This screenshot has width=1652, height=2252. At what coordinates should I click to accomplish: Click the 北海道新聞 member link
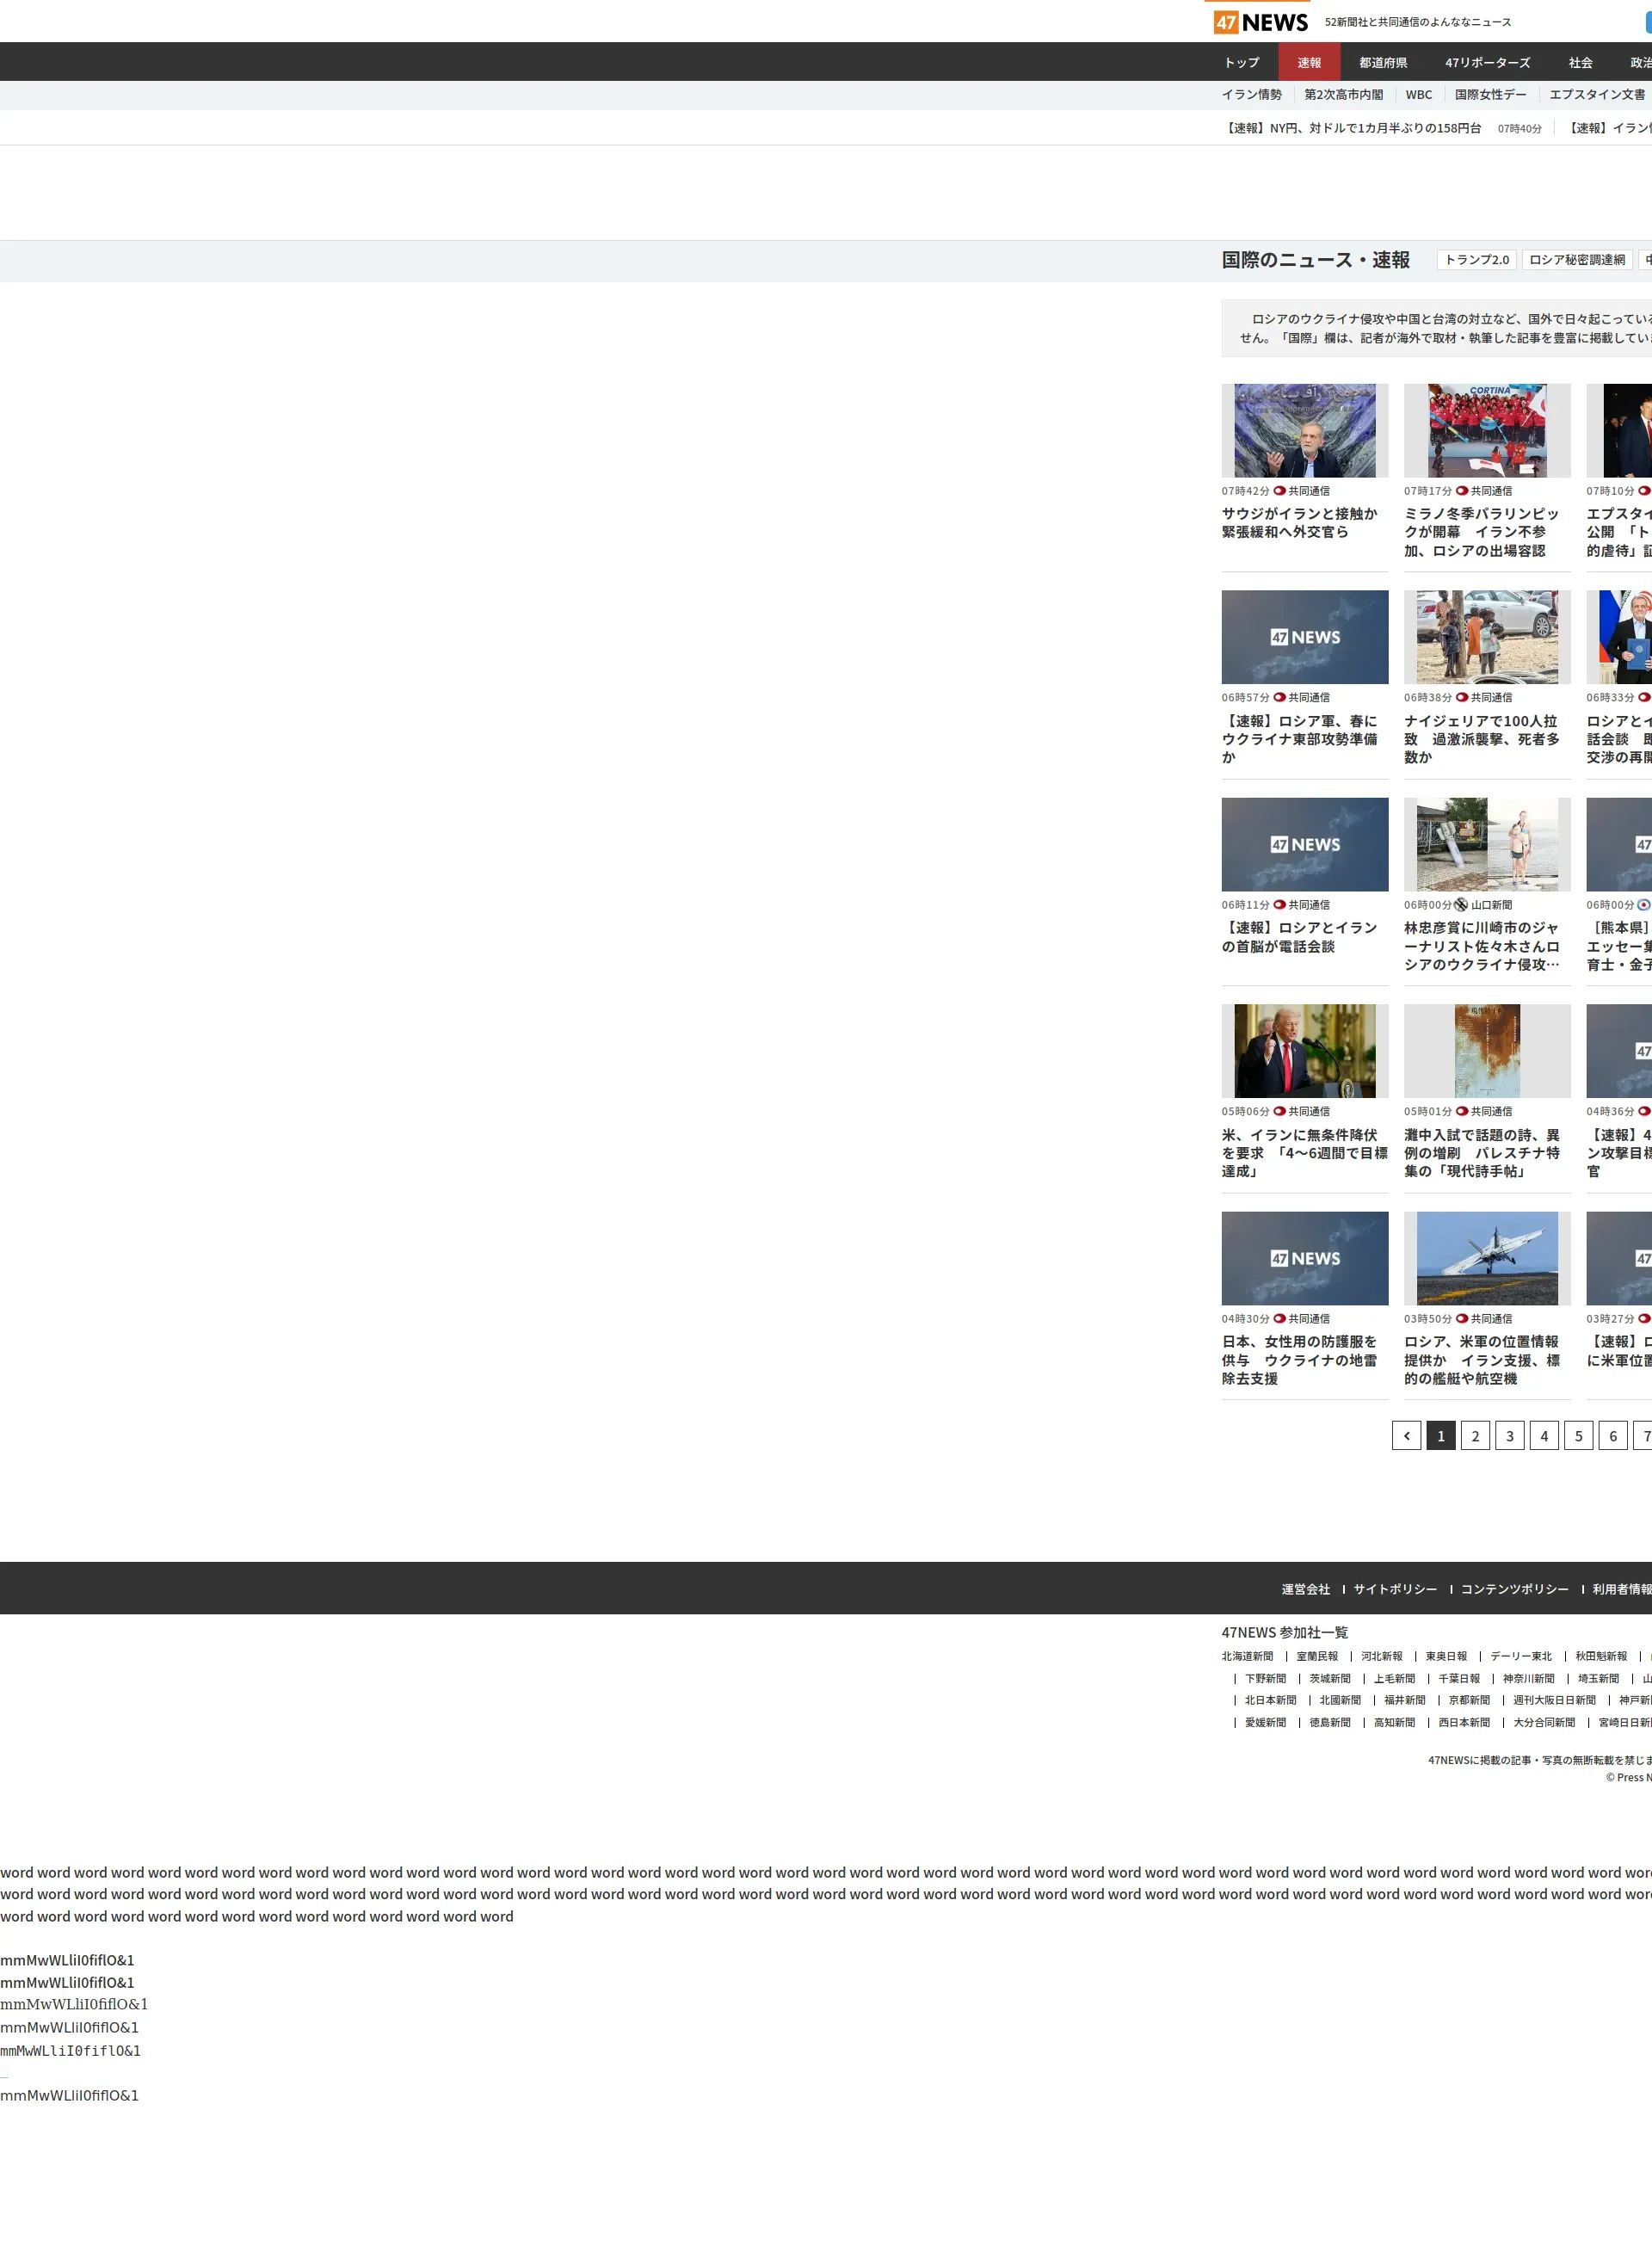[1247, 1656]
